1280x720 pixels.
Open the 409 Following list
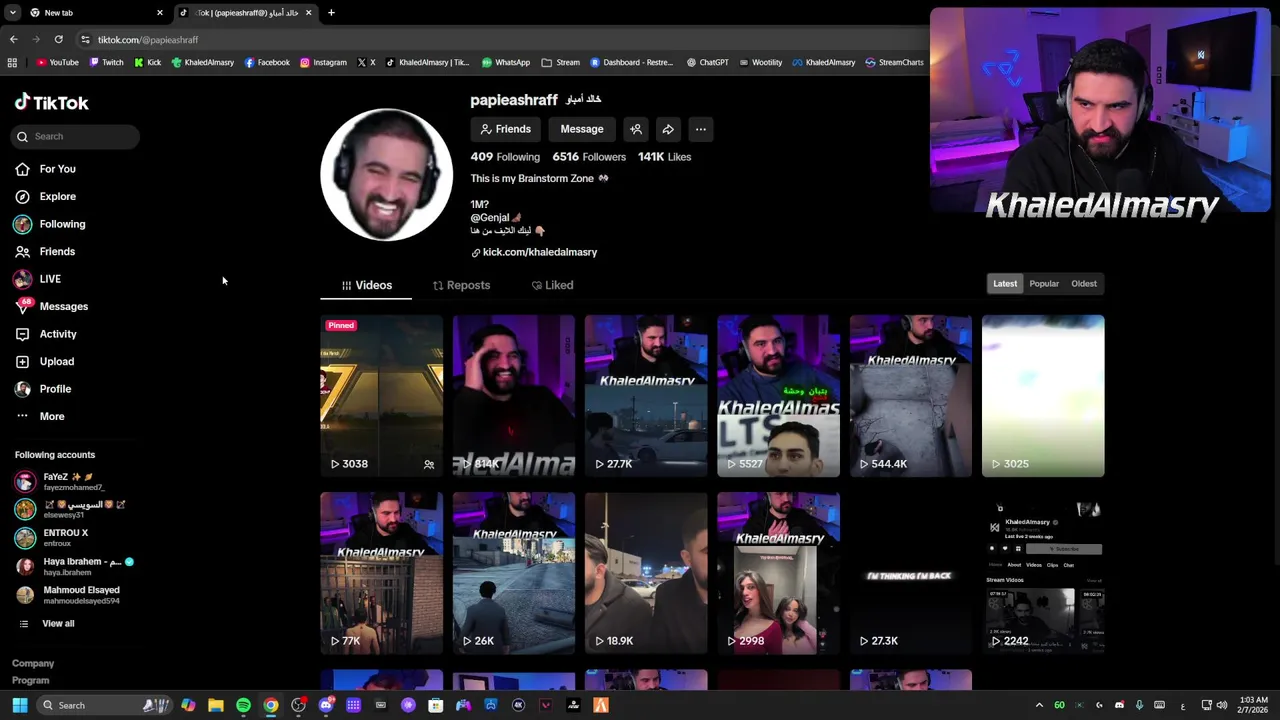click(x=505, y=157)
